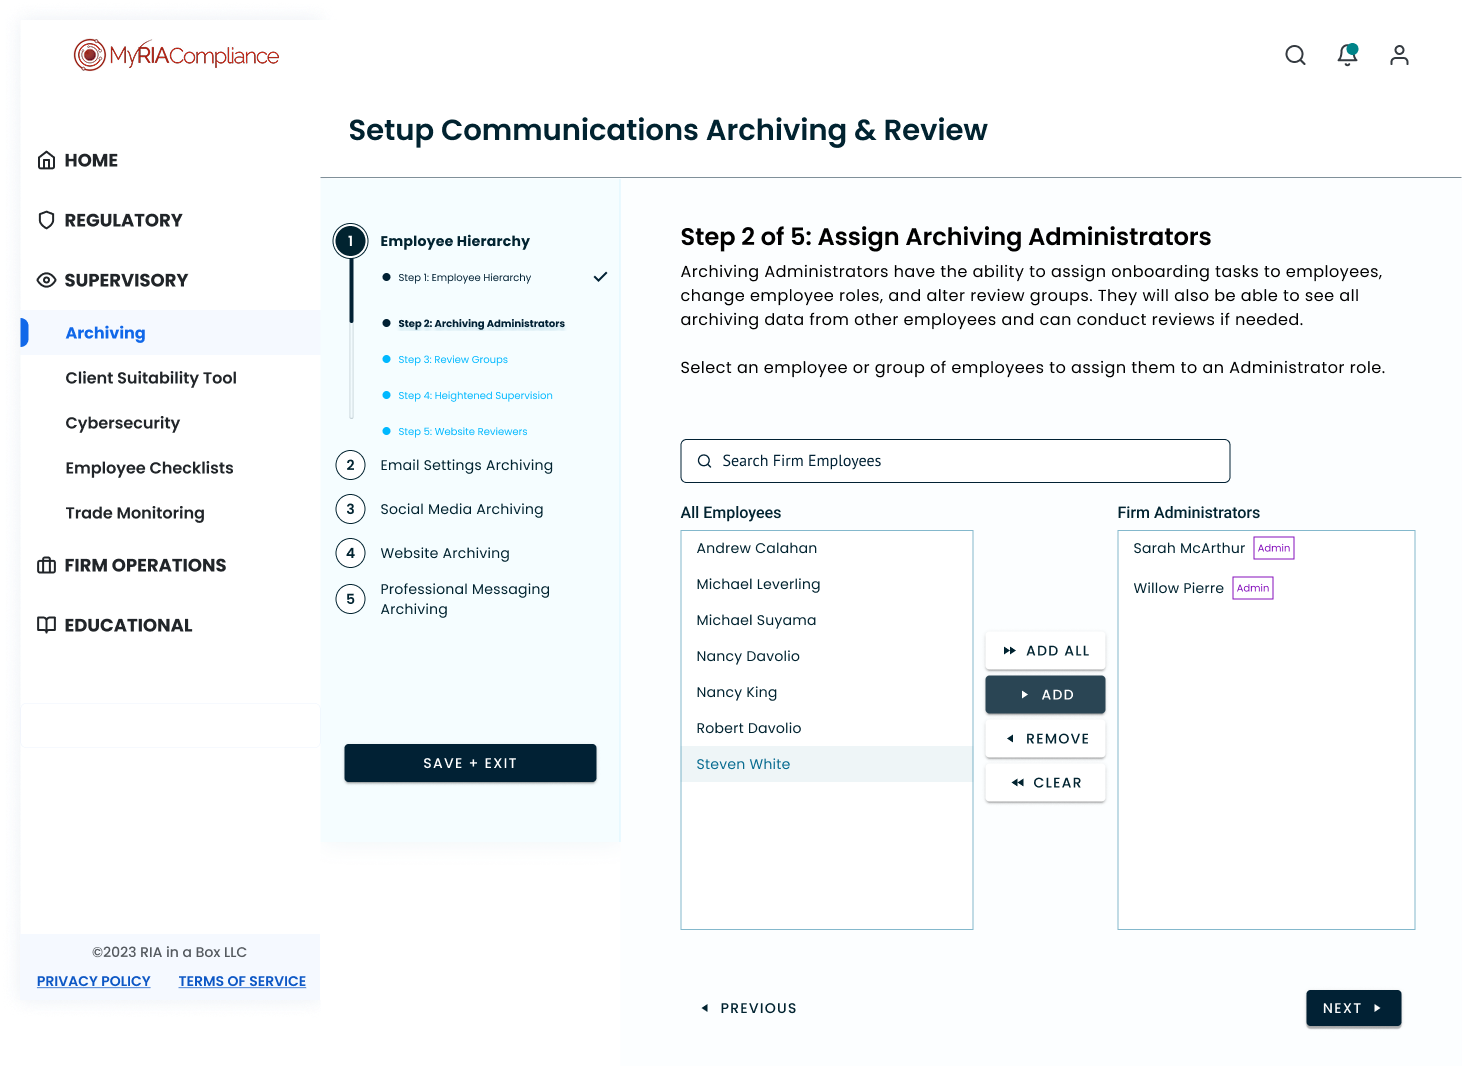The height and width of the screenshot is (1066, 1462).
Task: Open Social Media Archiving section
Action: click(461, 509)
